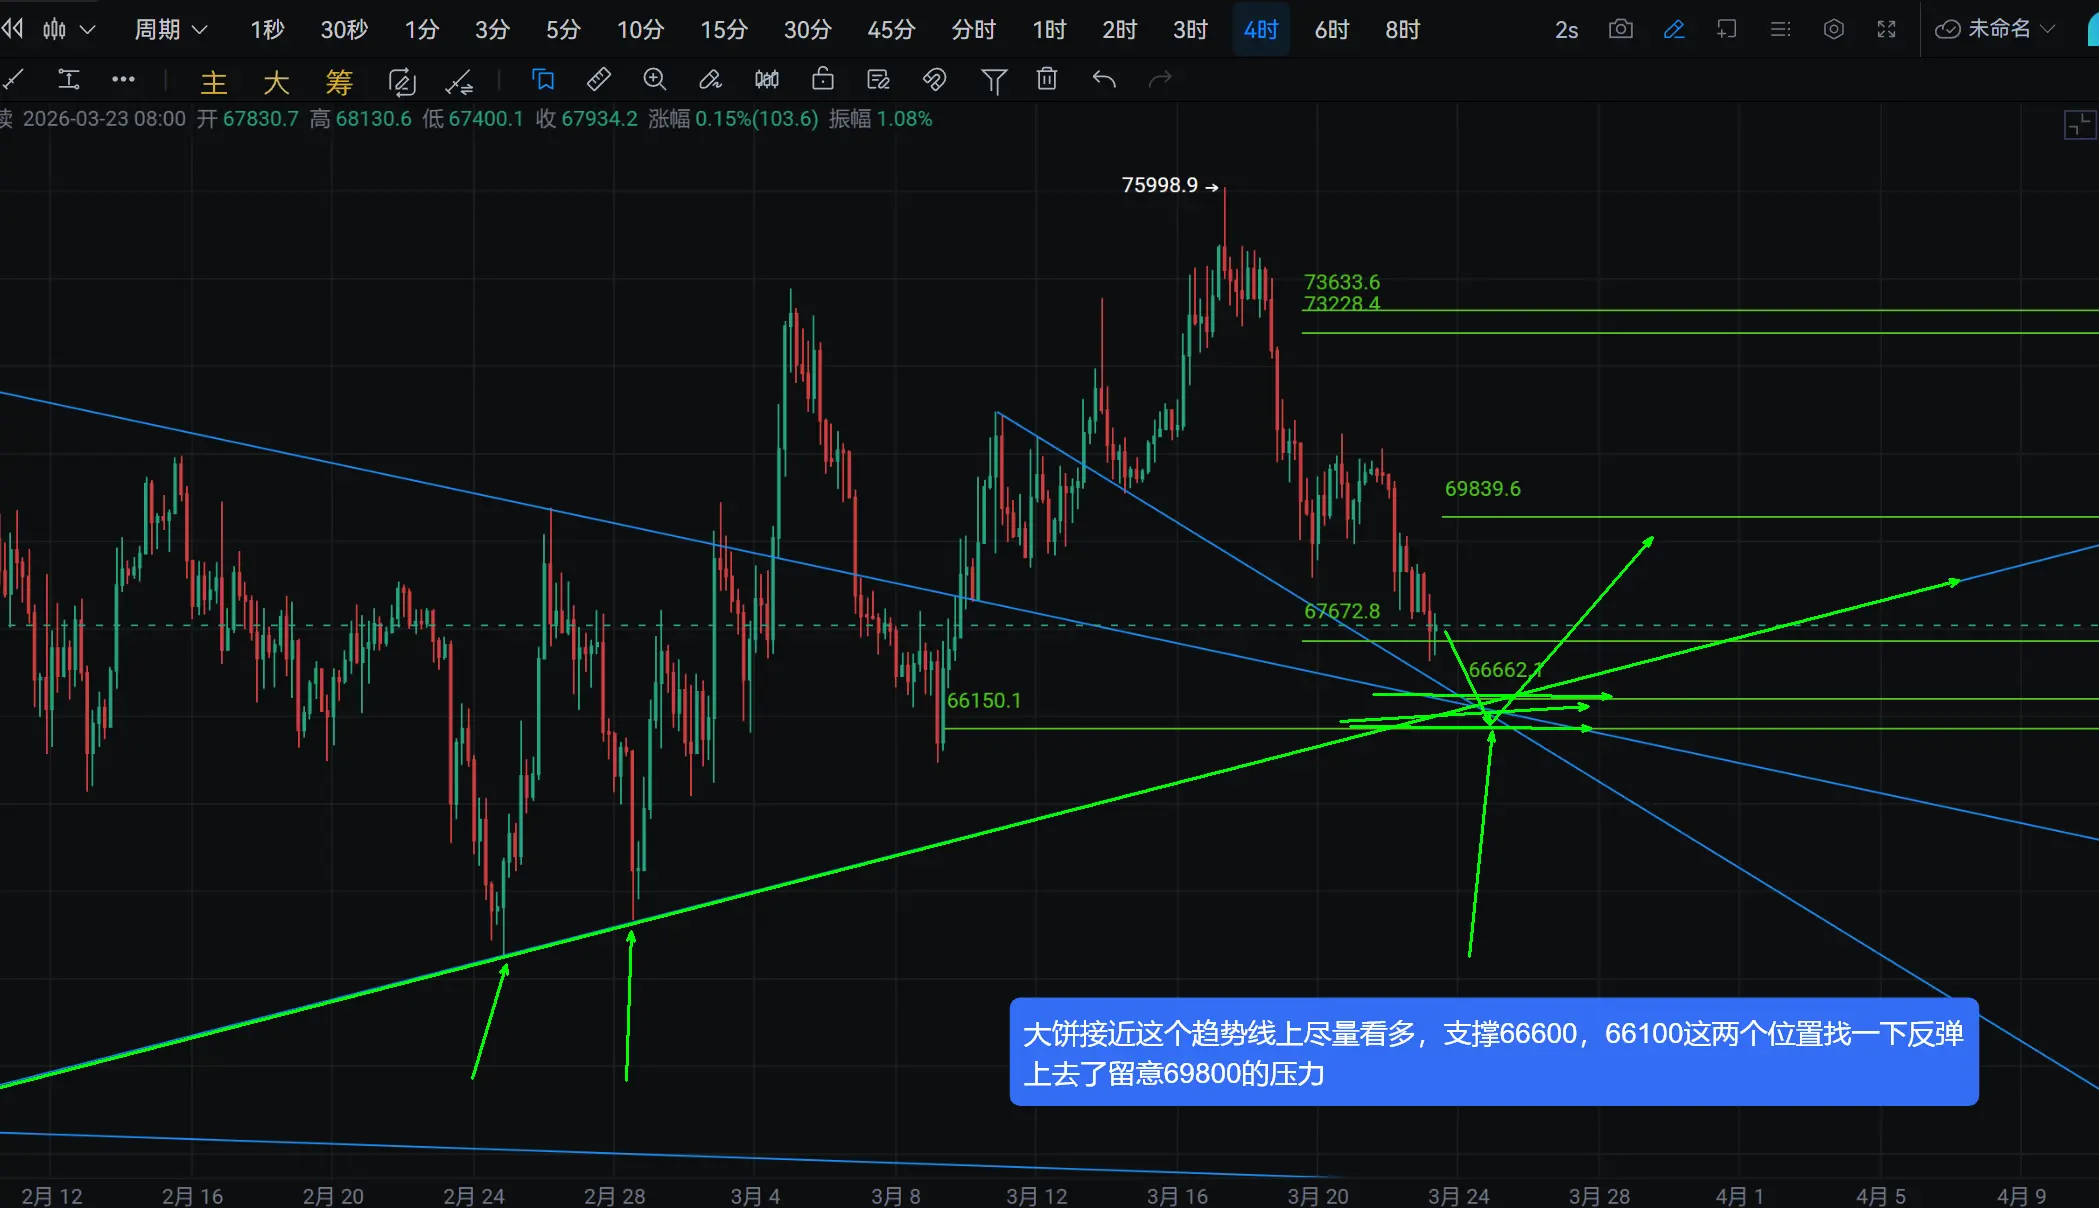This screenshot has height=1208, width=2099.
Task: Delete drawings with the trash icon
Action: click(1047, 79)
